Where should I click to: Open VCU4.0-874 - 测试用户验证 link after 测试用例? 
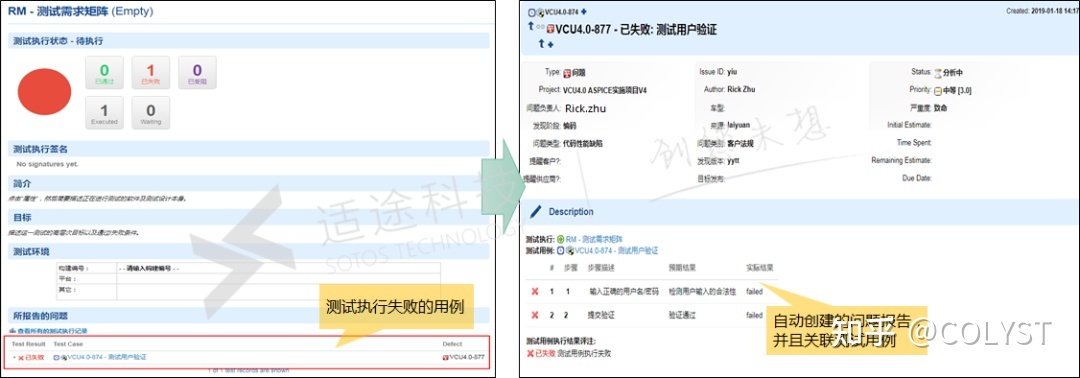click(615, 251)
